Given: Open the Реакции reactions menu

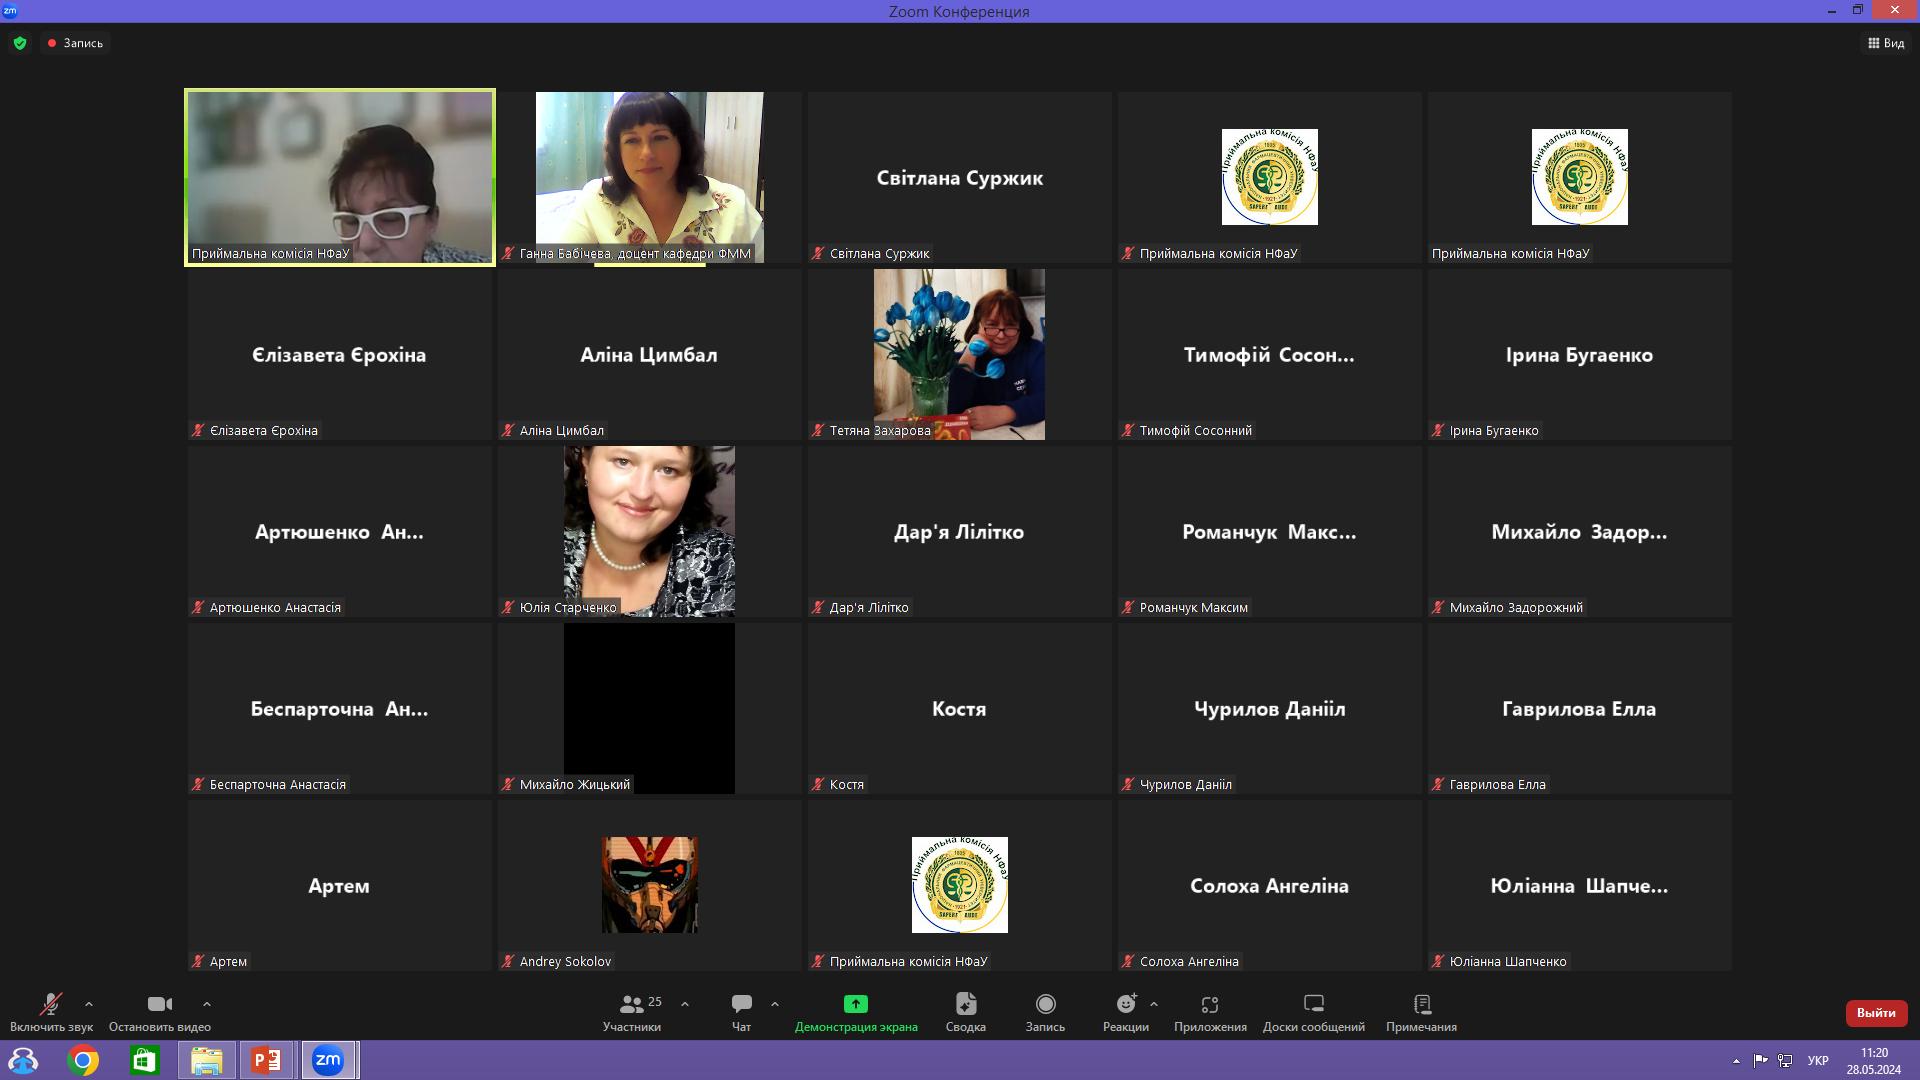Looking at the screenshot, I should click(1126, 1012).
